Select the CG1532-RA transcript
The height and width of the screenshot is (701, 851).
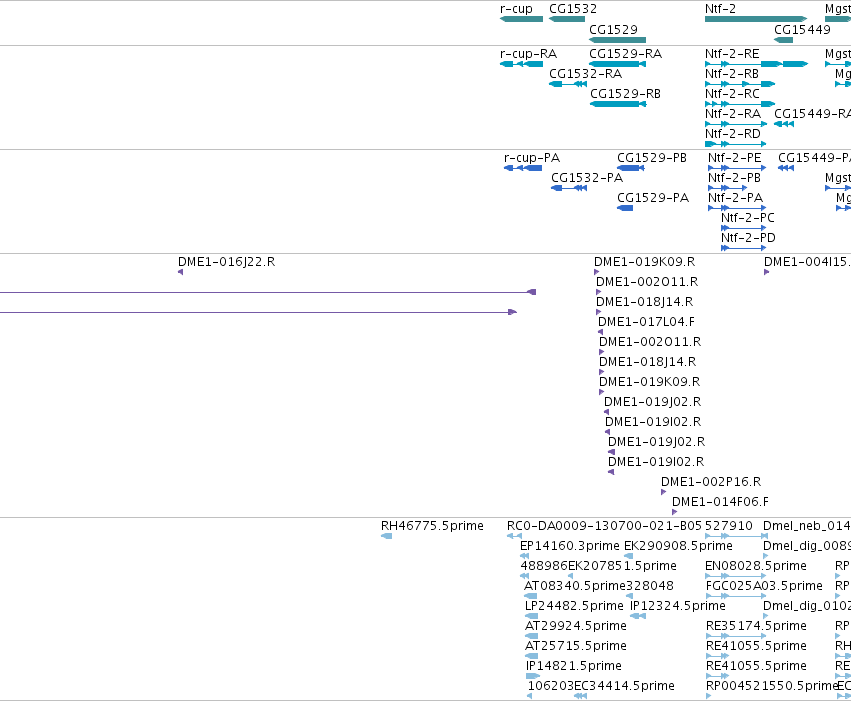[x=568, y=84]
